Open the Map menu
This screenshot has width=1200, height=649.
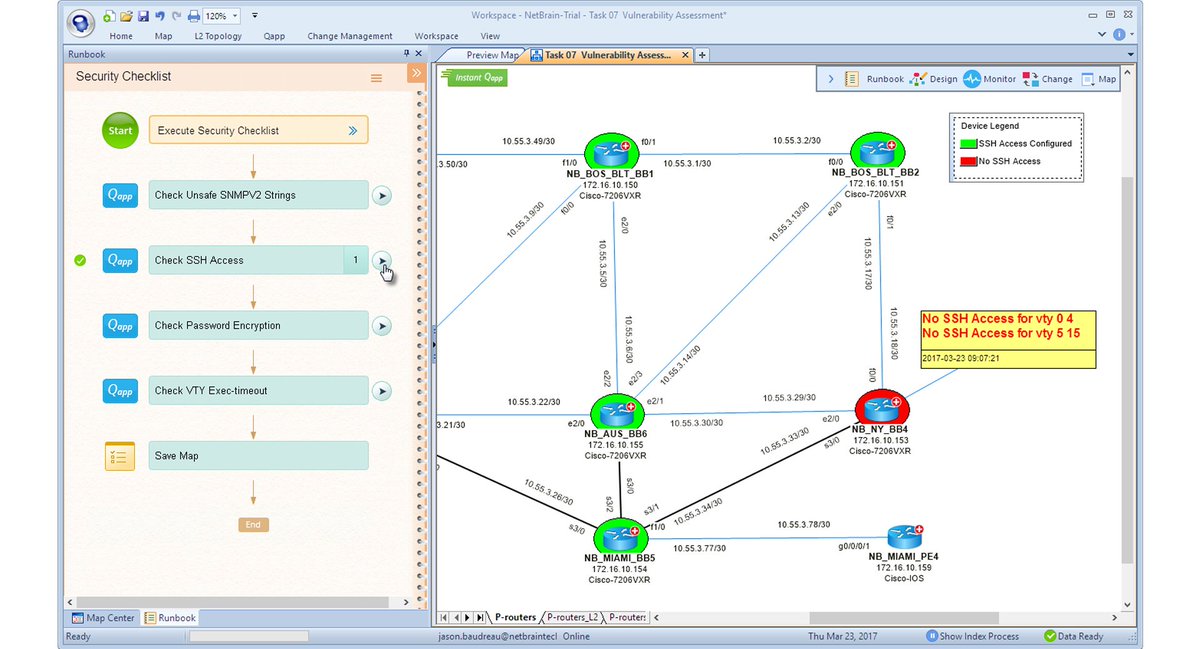163,36
